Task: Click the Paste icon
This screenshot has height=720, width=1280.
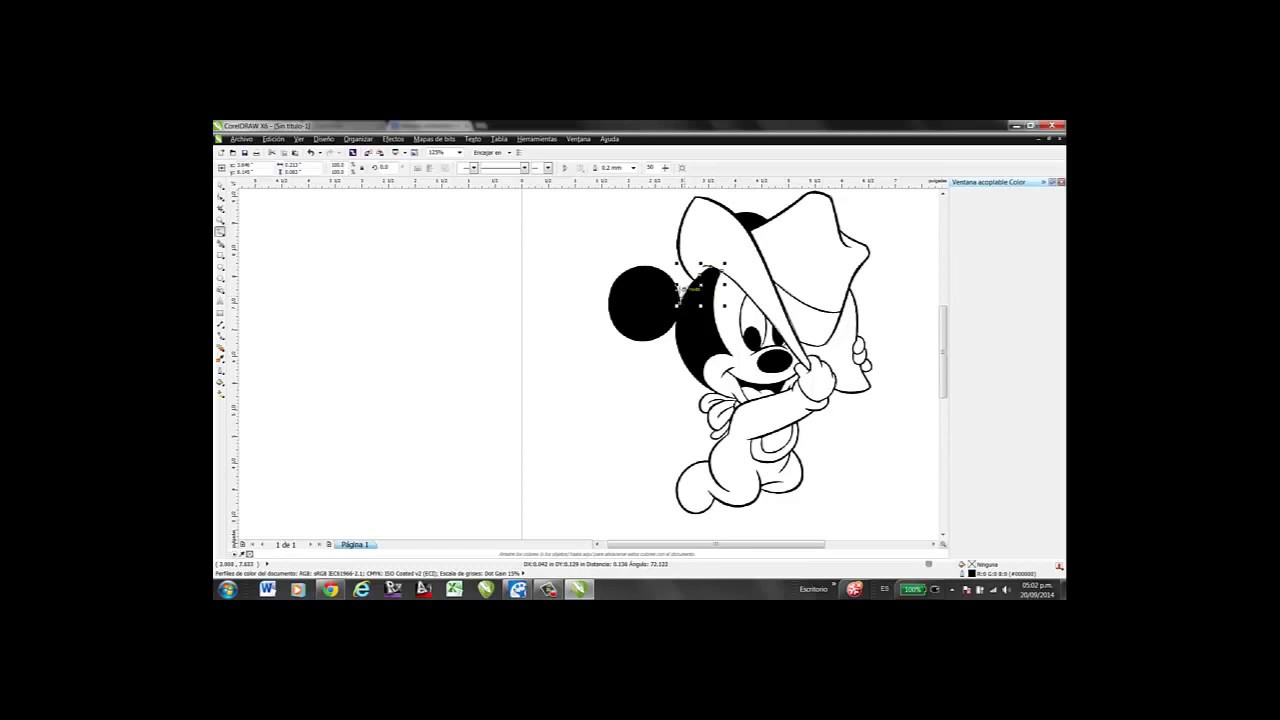Action: tap(295, 152)
